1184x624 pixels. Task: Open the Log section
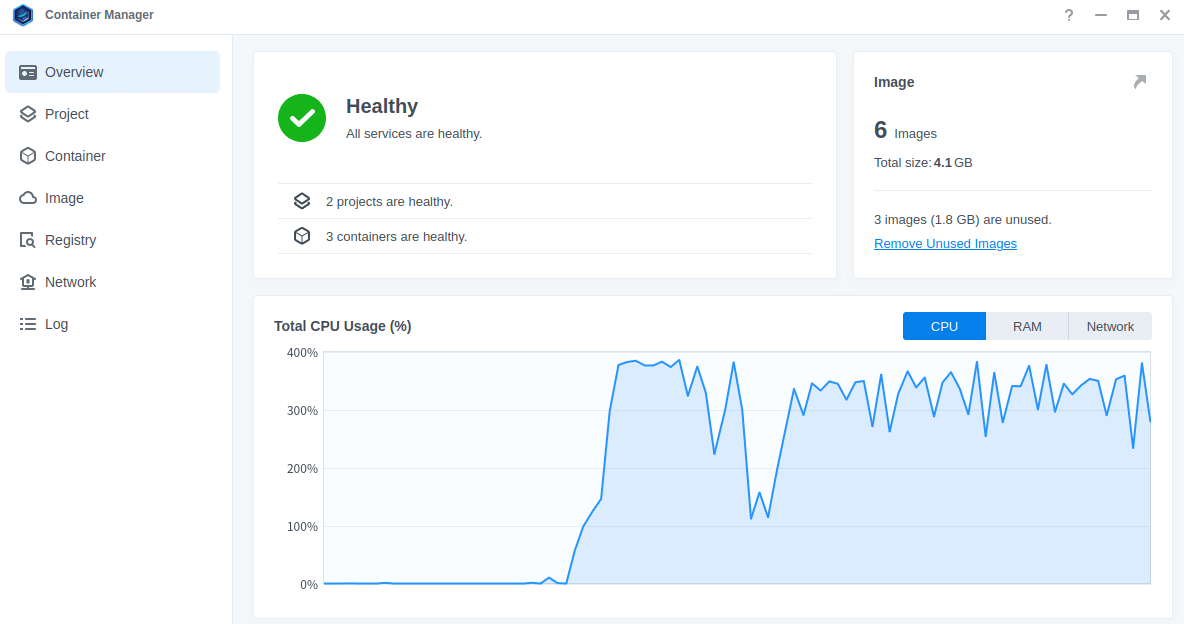coord(113,324)
